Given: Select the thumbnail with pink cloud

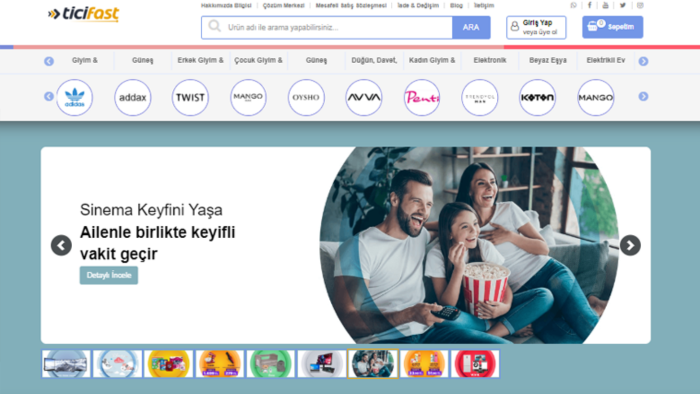Looking at the screenshot, I should 117,364.
